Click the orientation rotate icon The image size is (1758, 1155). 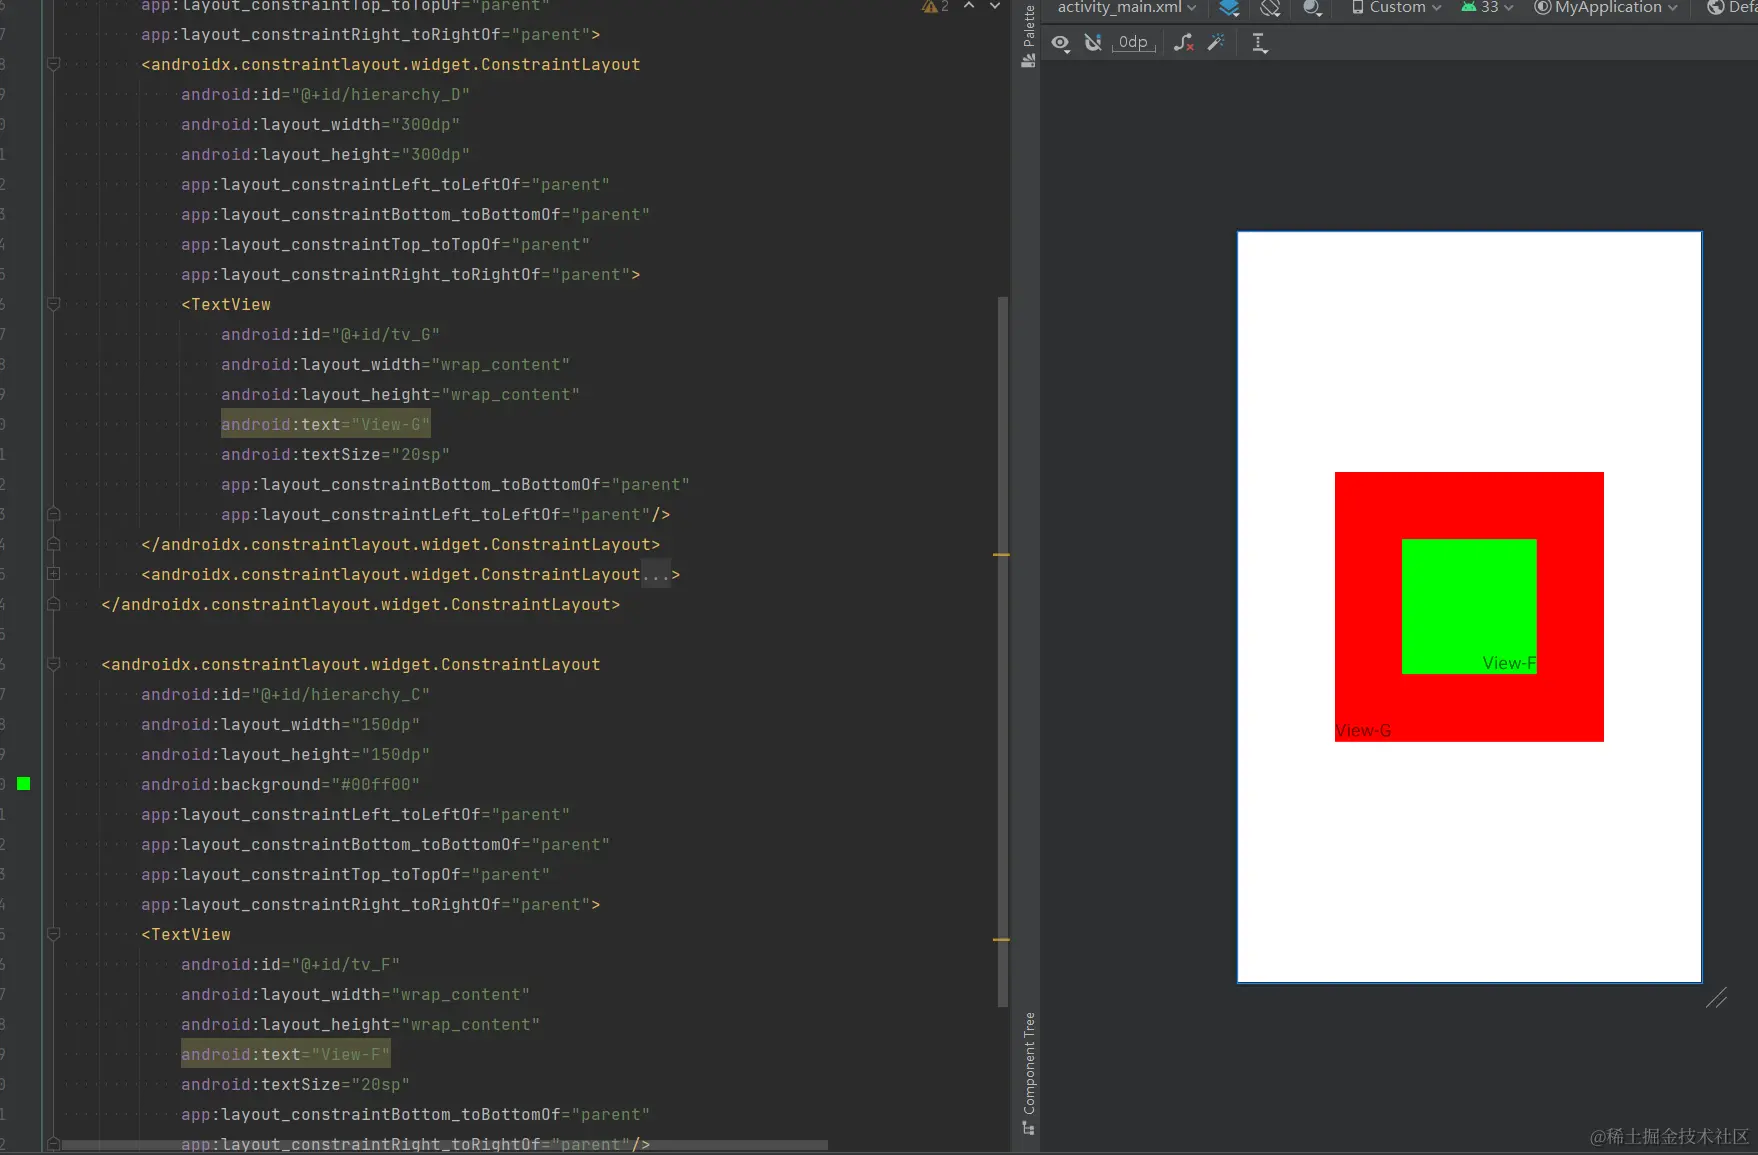1270,8
